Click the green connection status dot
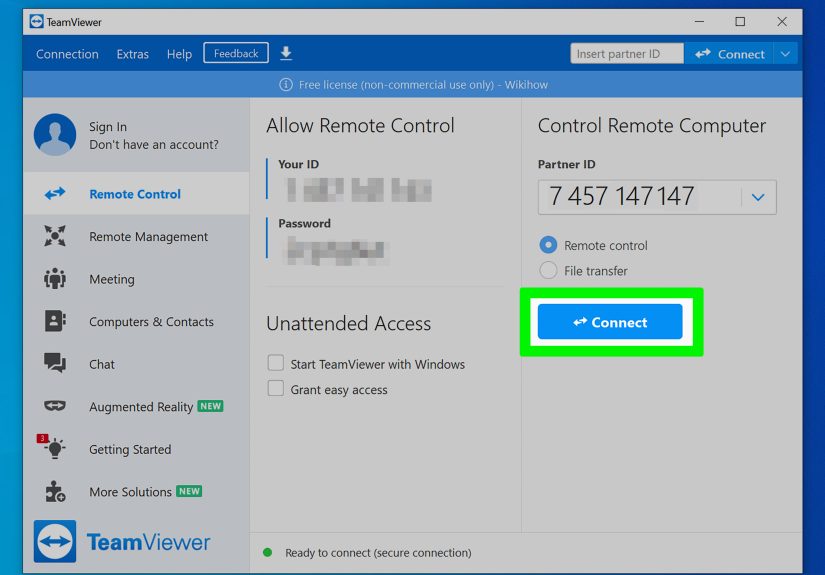This screenshot has height=575, width=825. pos(267,552)
